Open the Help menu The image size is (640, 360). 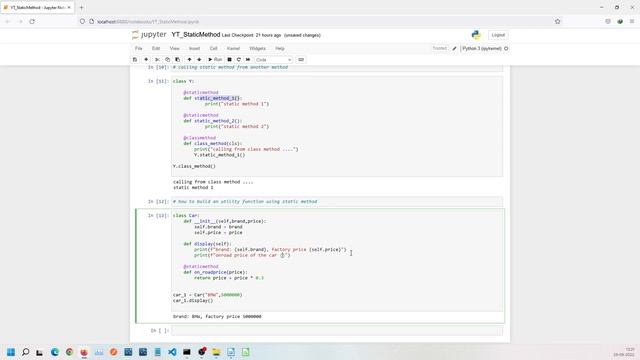click(280, 49)
